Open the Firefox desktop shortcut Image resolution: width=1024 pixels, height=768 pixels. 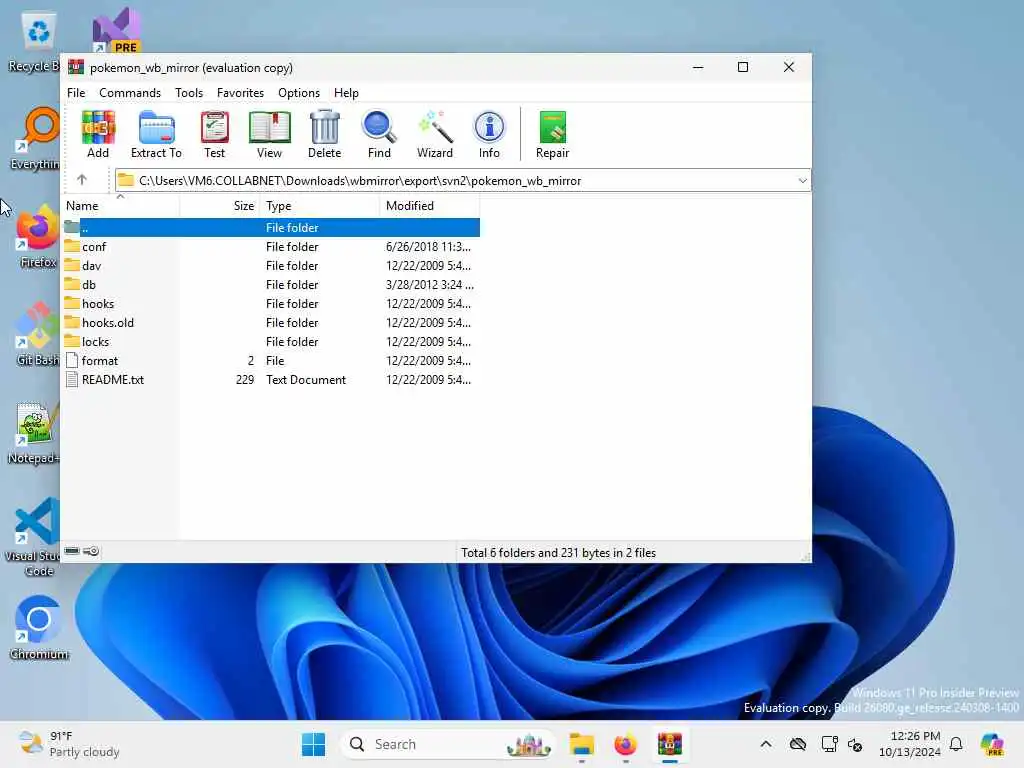pyautogui.click(x=37, y=237)
